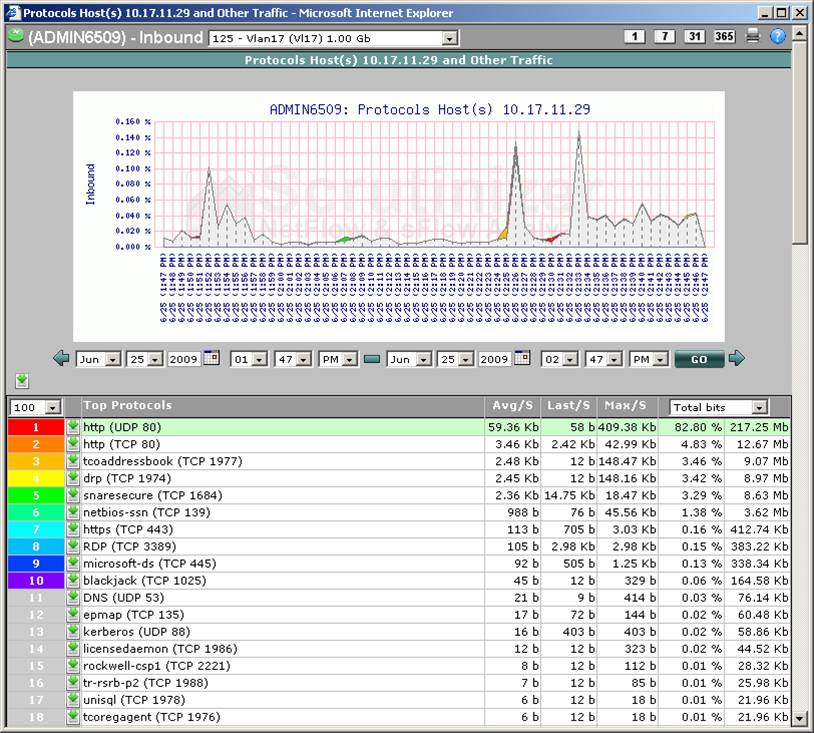Click the green arrow icon for tcoaddressbook row
The image size is (814, 733).
click(x=73, y=461)
